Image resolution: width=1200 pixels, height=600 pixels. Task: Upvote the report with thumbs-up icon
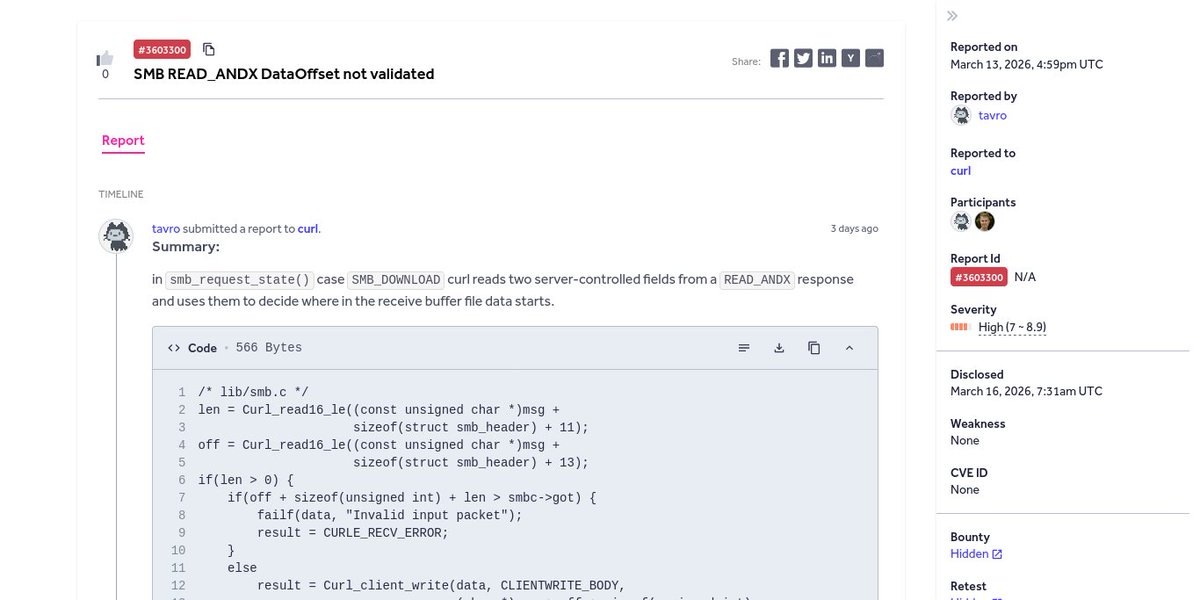point(105,58)
